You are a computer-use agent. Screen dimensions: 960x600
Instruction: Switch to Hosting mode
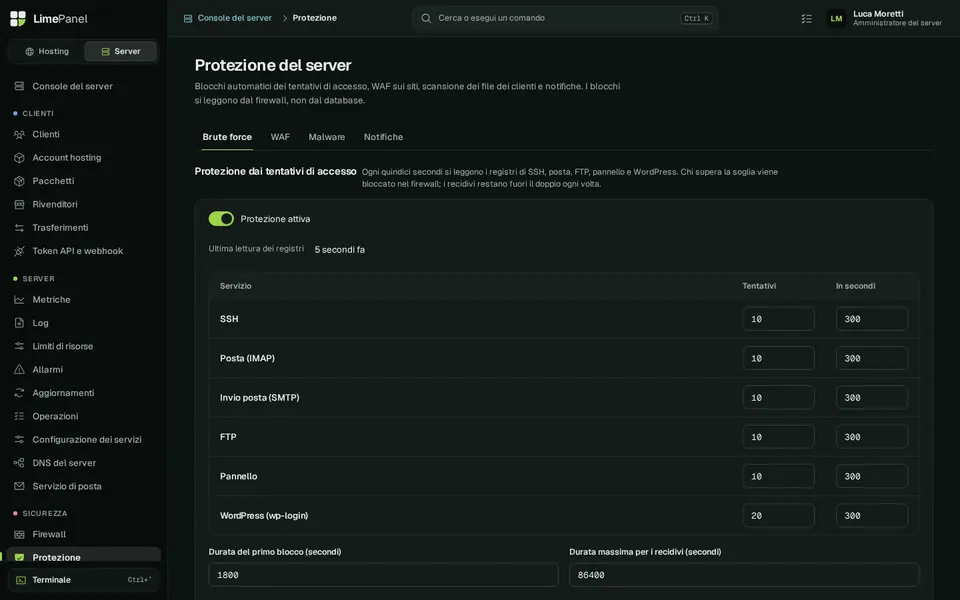point(47,51)
